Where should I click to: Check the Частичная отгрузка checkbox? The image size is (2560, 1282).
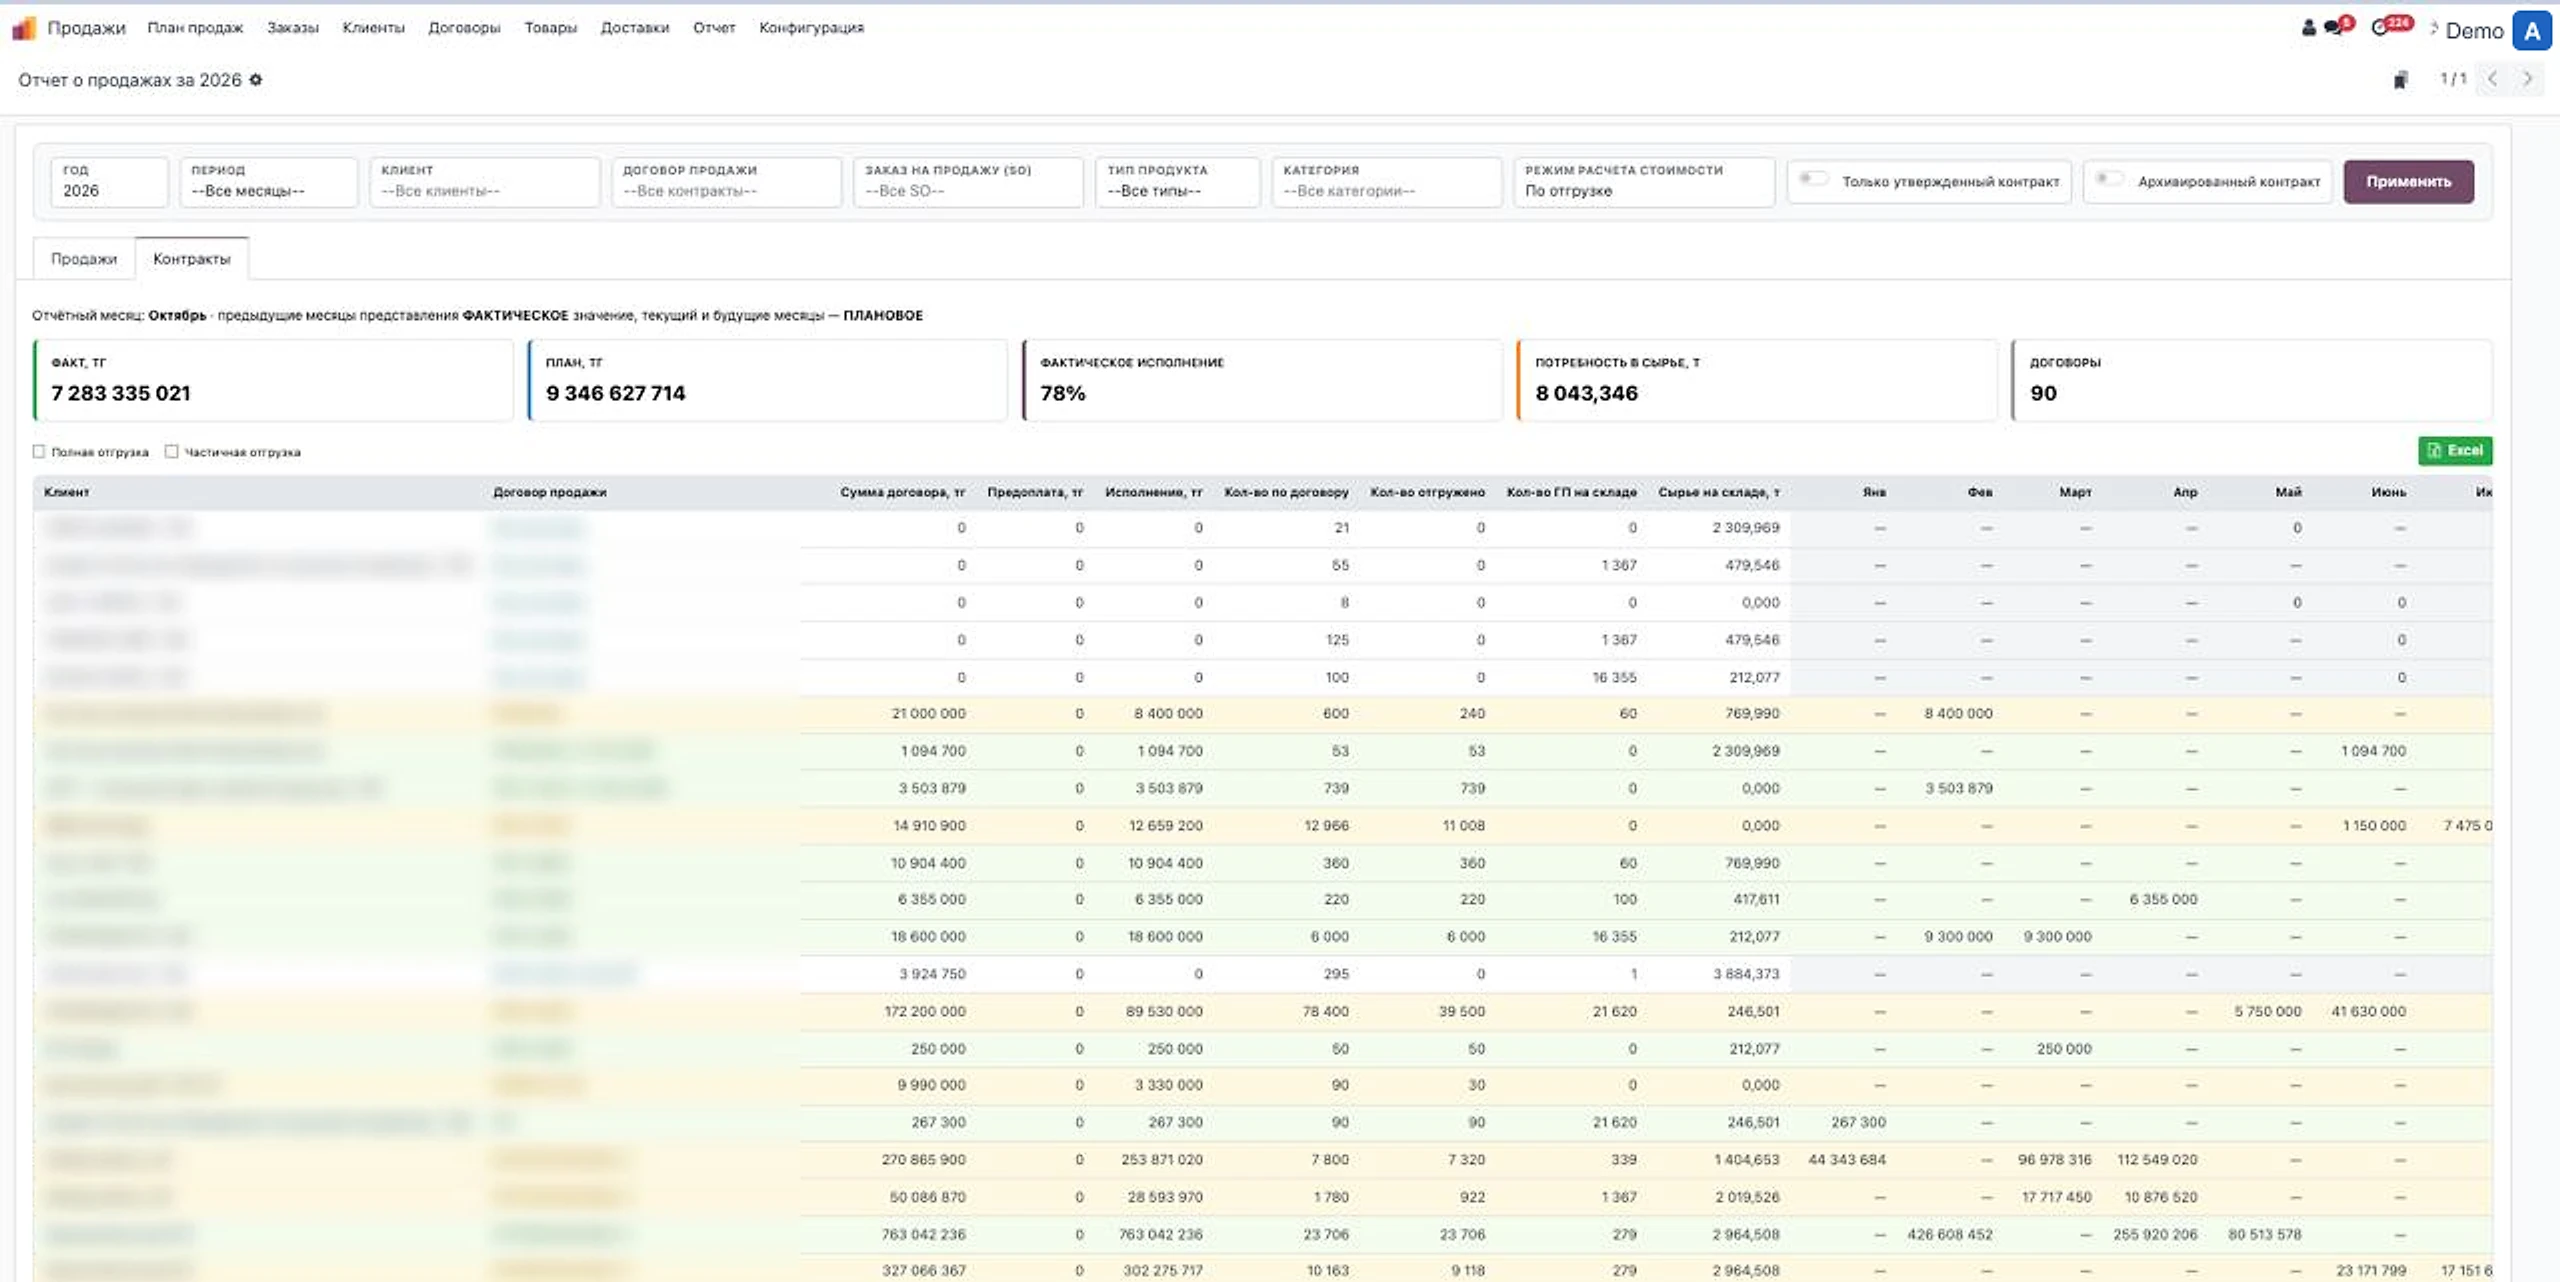pos(172,452)
